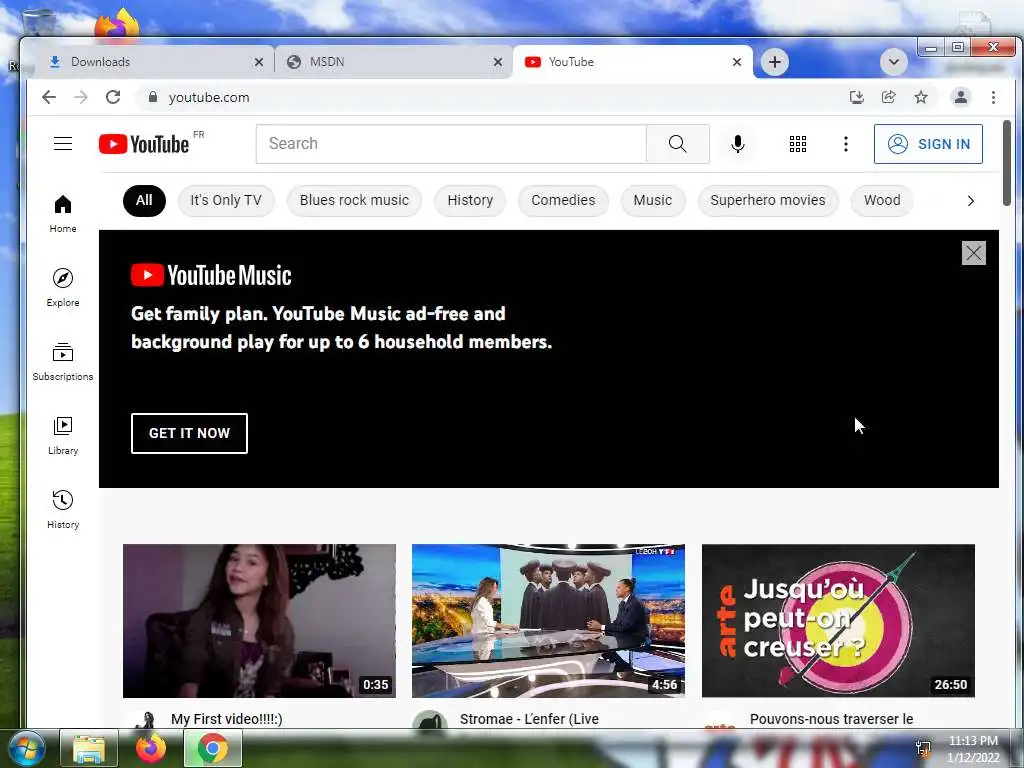Screen dimensions: 1024x768
Task: Click Chrome forward arrow
Action: click(81, 97)
